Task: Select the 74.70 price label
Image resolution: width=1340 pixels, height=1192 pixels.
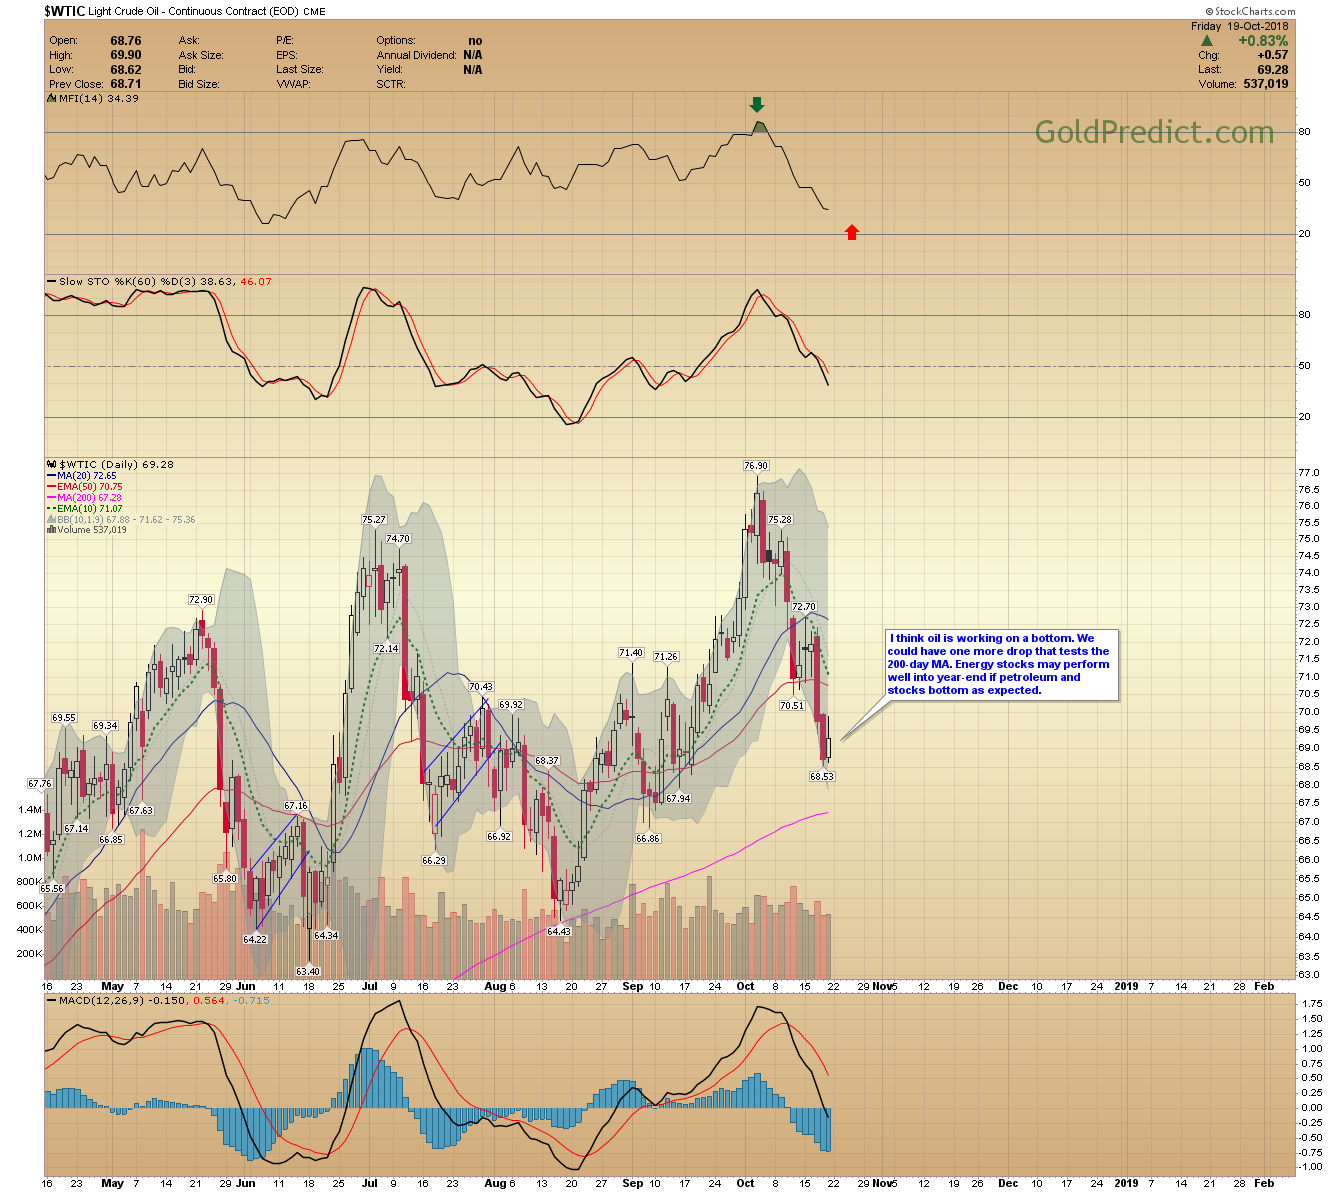Action: pos(398,539)
